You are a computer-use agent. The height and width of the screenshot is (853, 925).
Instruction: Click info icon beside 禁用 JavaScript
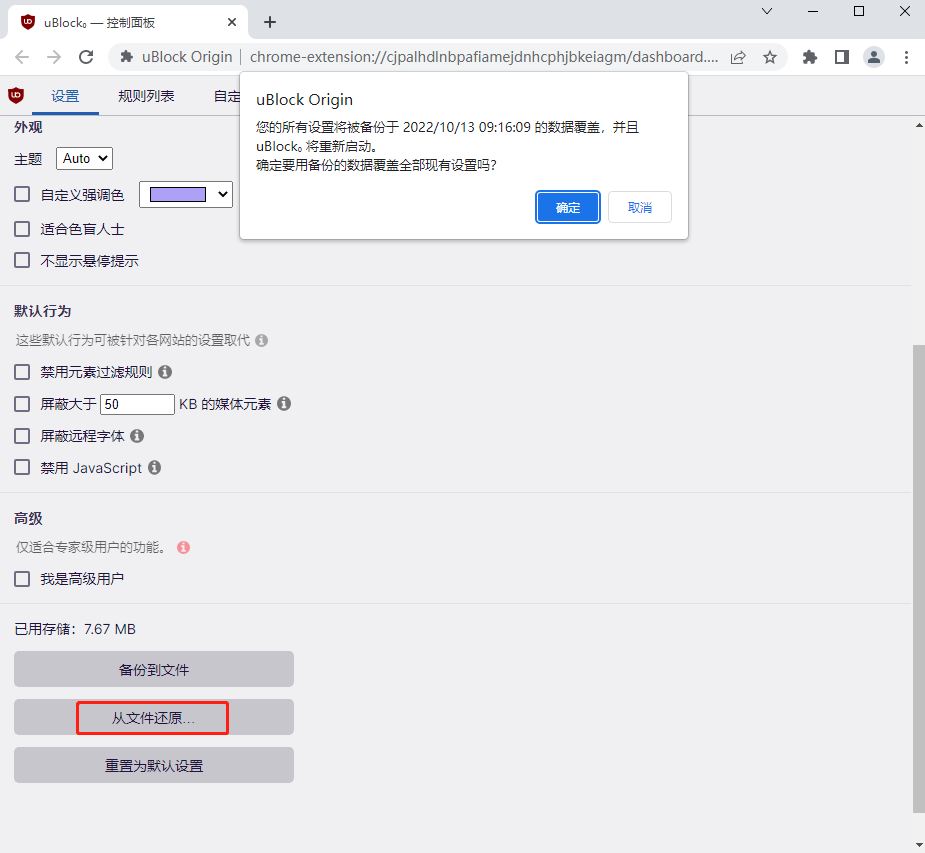(x=155, y=467)
